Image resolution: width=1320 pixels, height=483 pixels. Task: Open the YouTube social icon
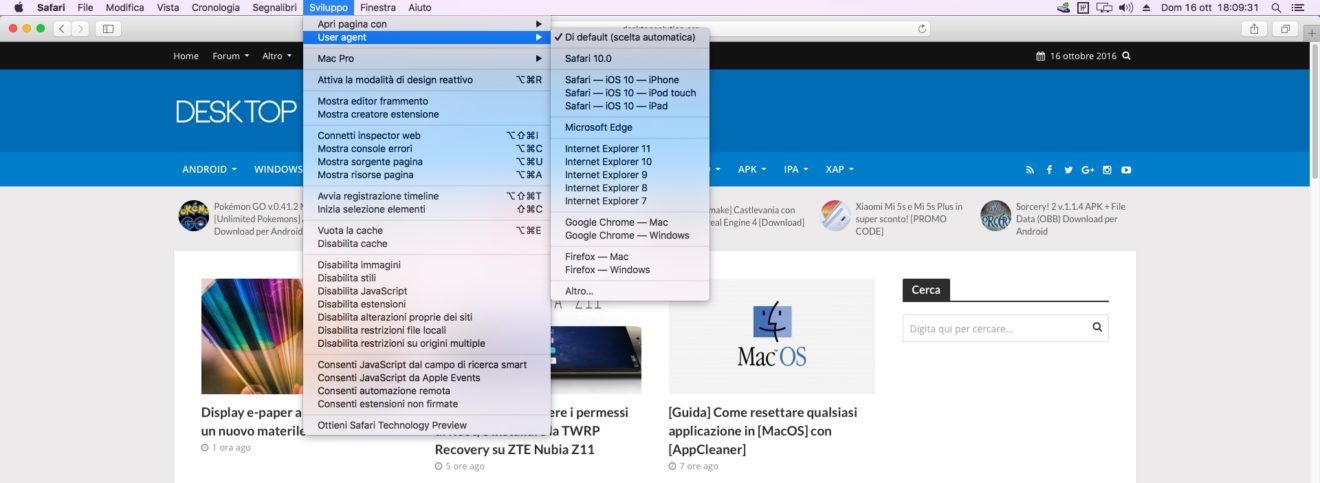1126,170
